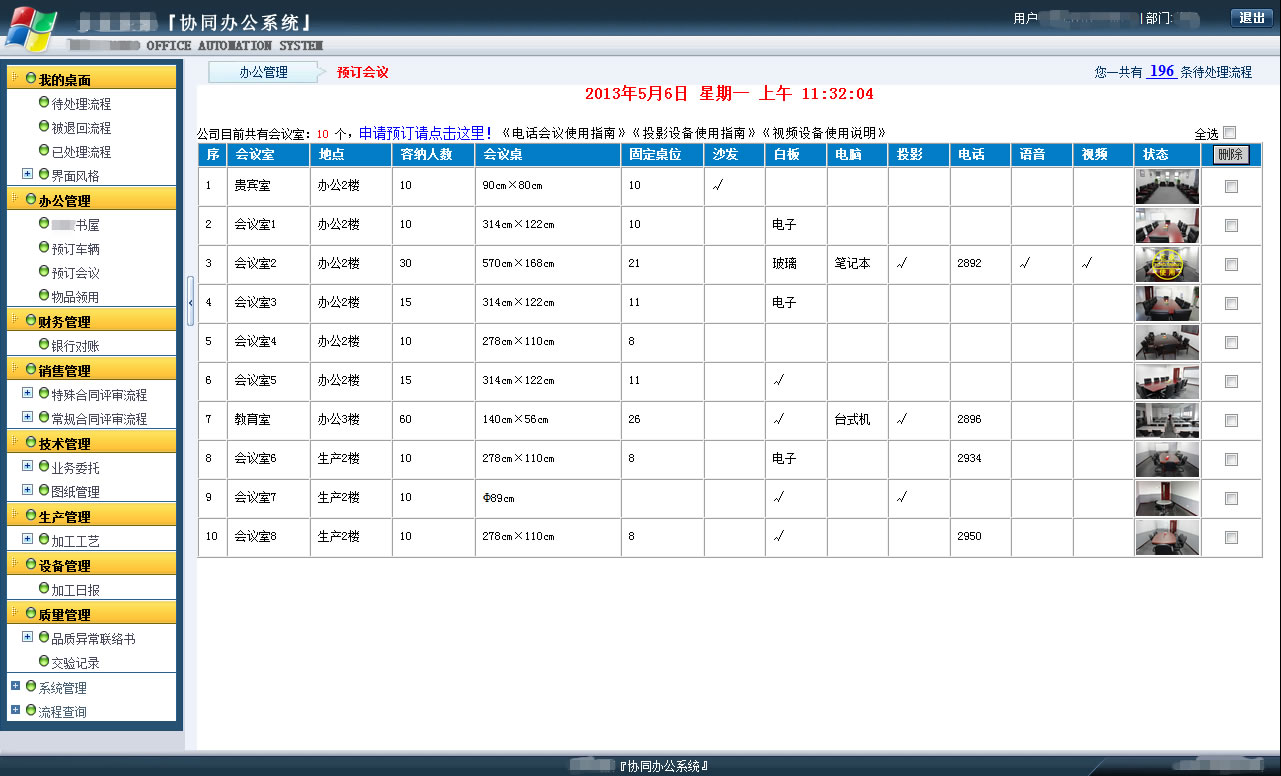Select the checkbox for 教育室 row
This screenshot has height=776, width=1281.
pos(1231,420)
